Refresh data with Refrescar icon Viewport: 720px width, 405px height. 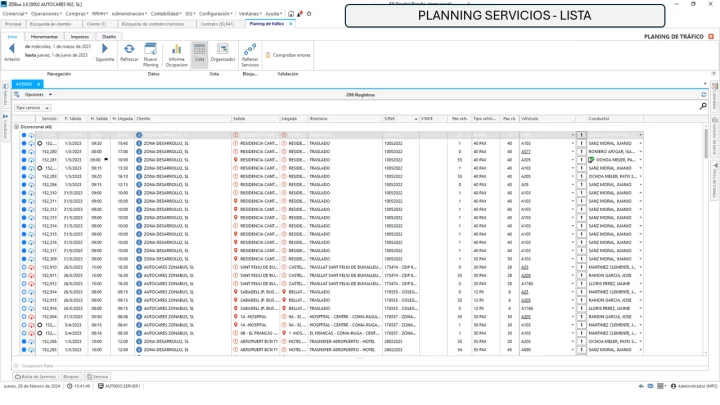(x=129, y=51)
